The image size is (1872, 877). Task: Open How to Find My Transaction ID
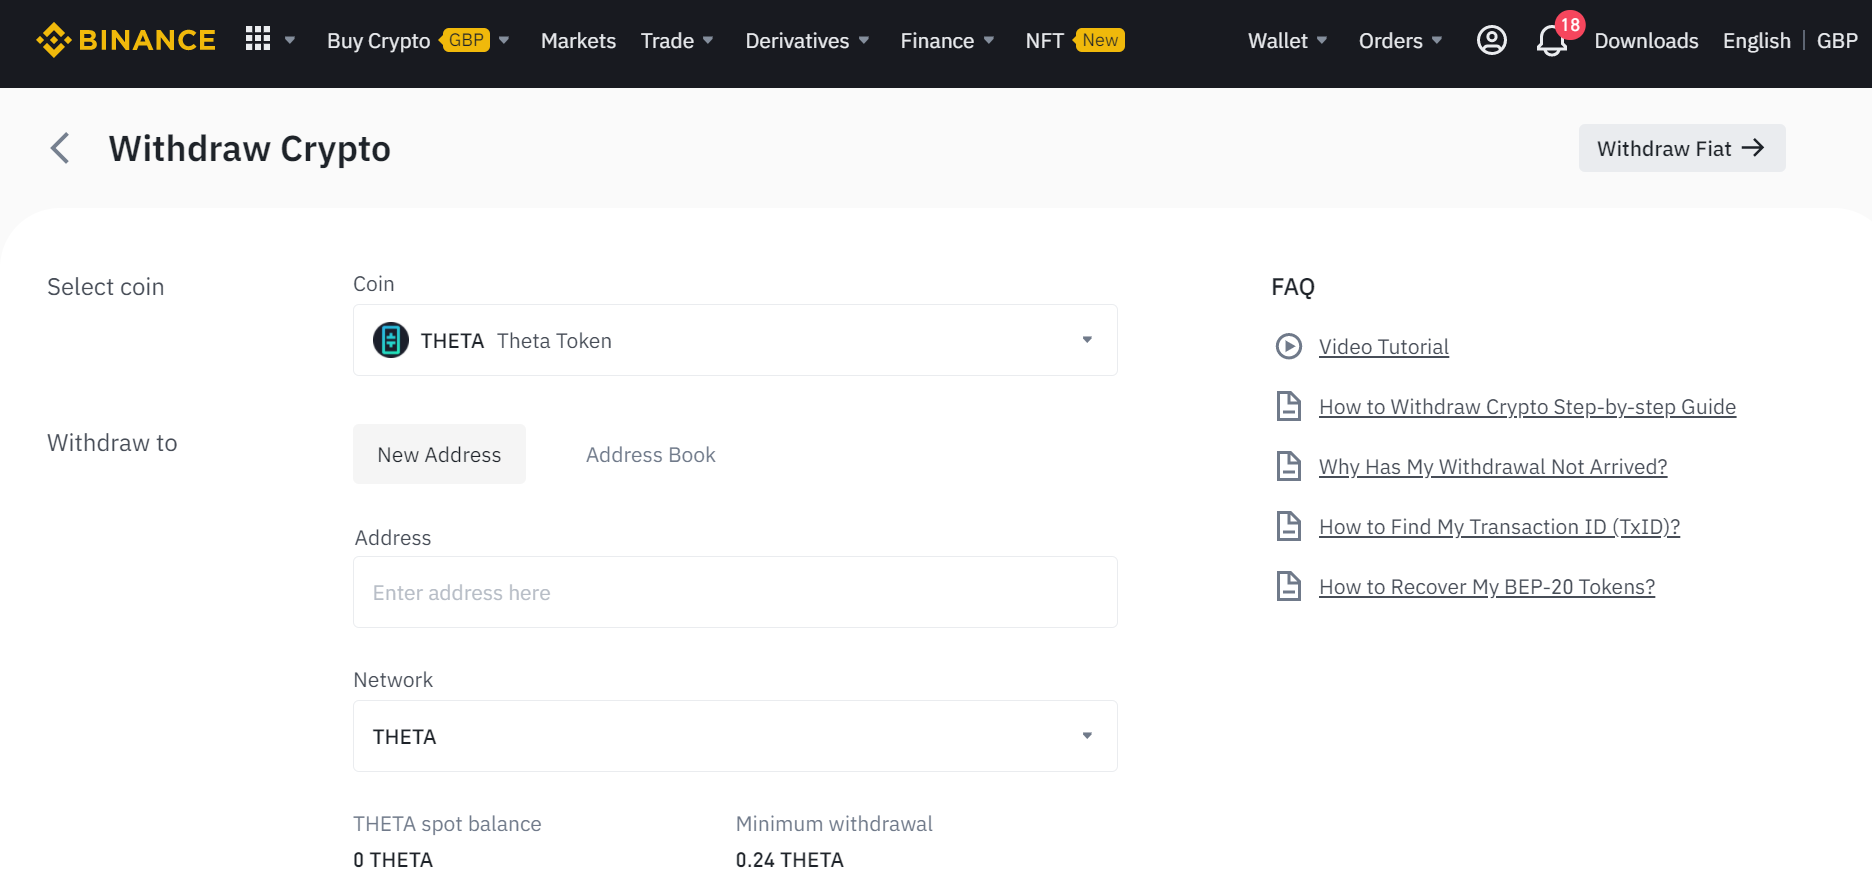pos(1499,526)
